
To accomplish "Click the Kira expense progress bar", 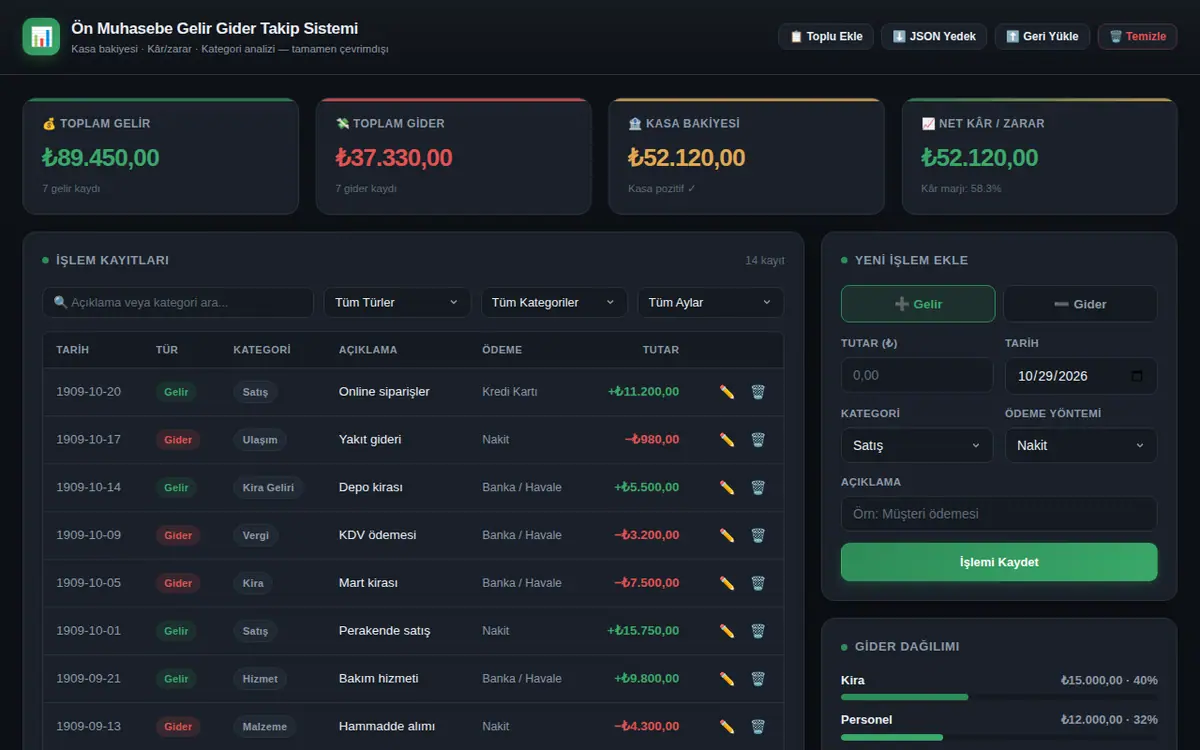I will (999, 697).
